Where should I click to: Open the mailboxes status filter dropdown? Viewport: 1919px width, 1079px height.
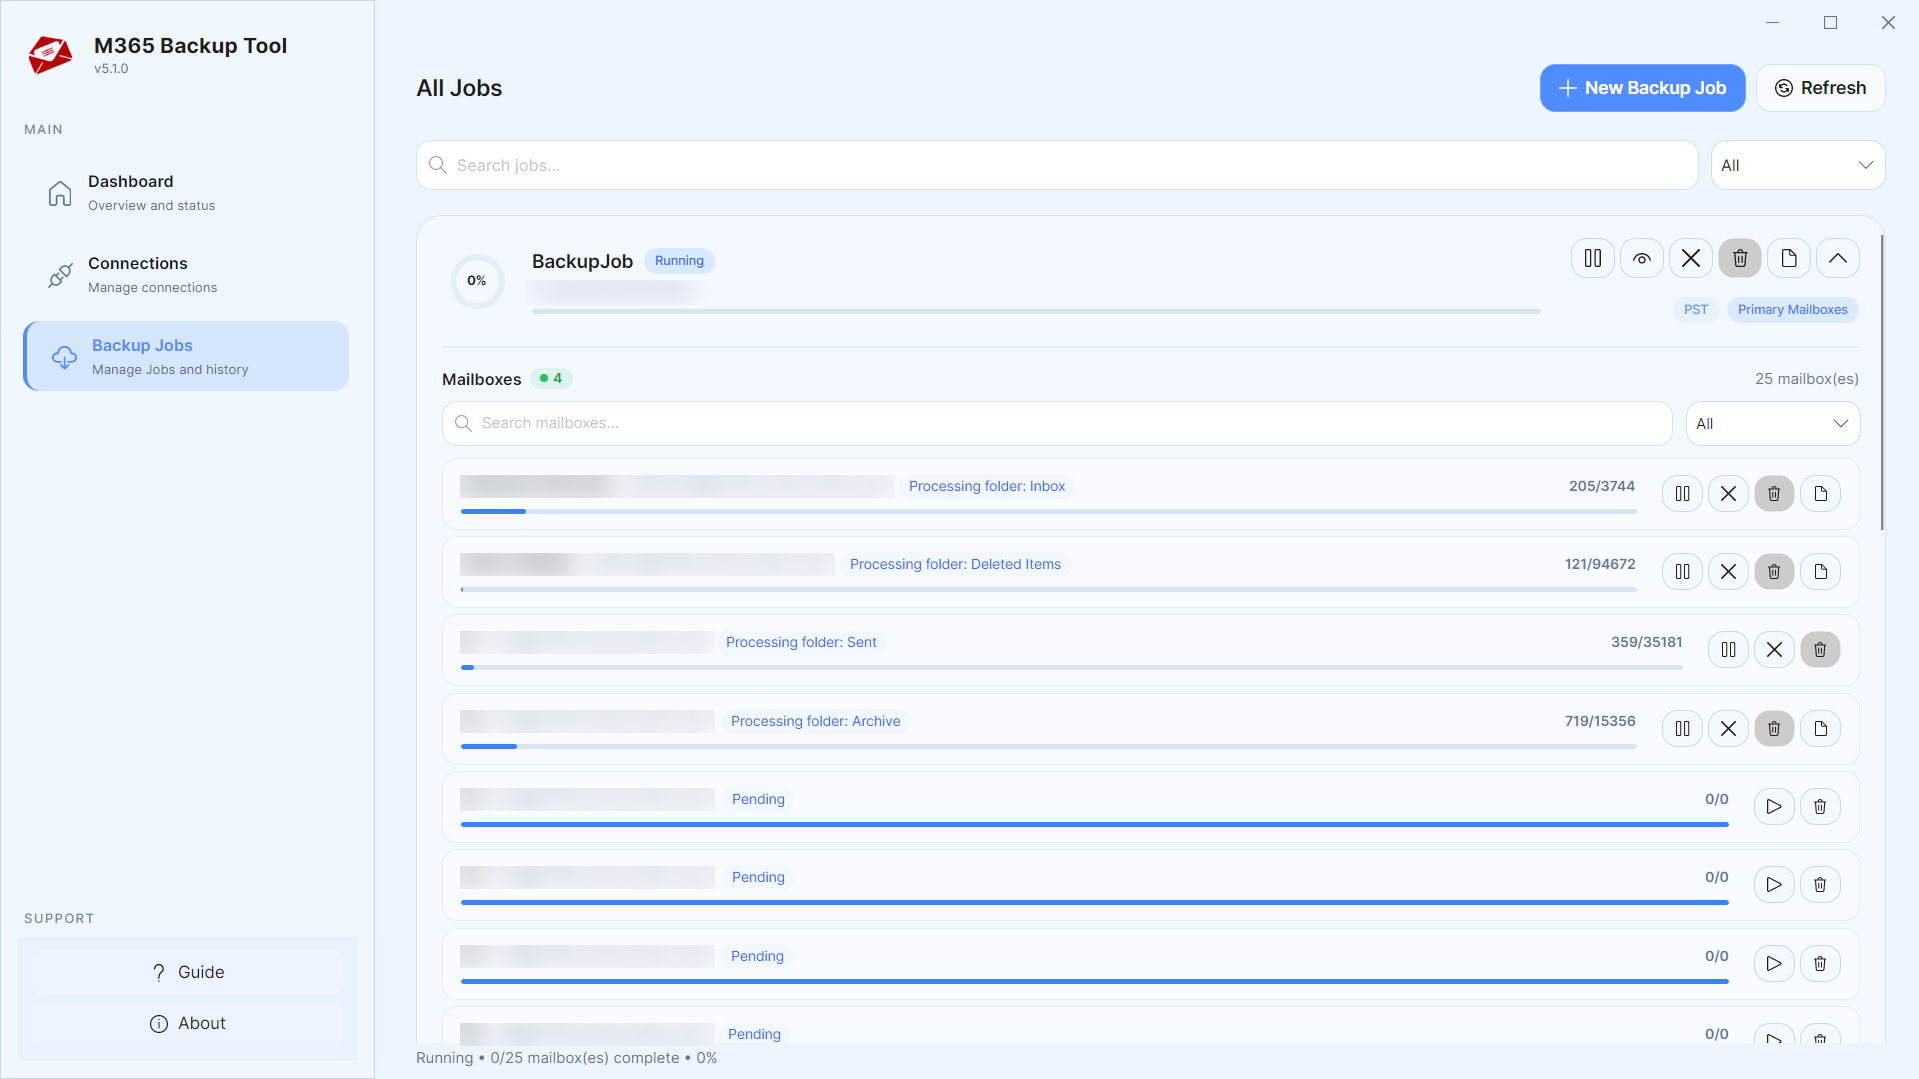1773,424
